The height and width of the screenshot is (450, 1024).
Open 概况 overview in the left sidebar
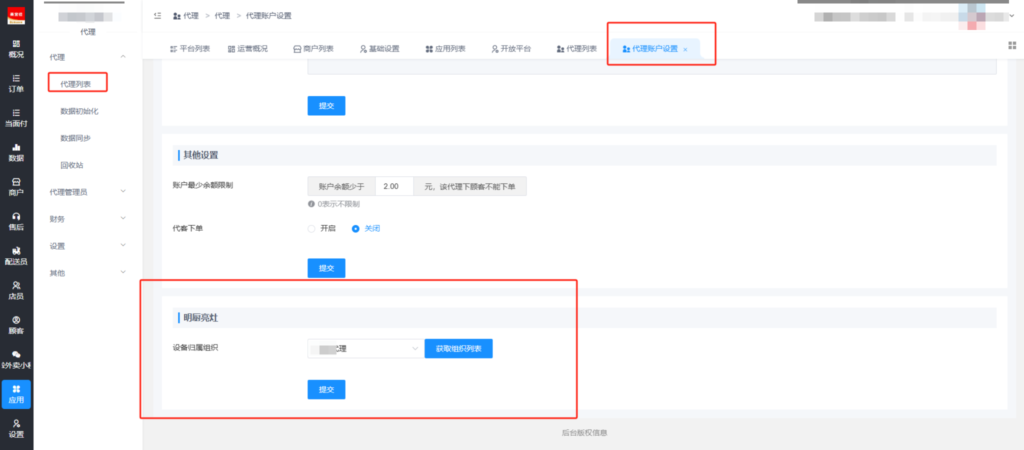point(16,49)
